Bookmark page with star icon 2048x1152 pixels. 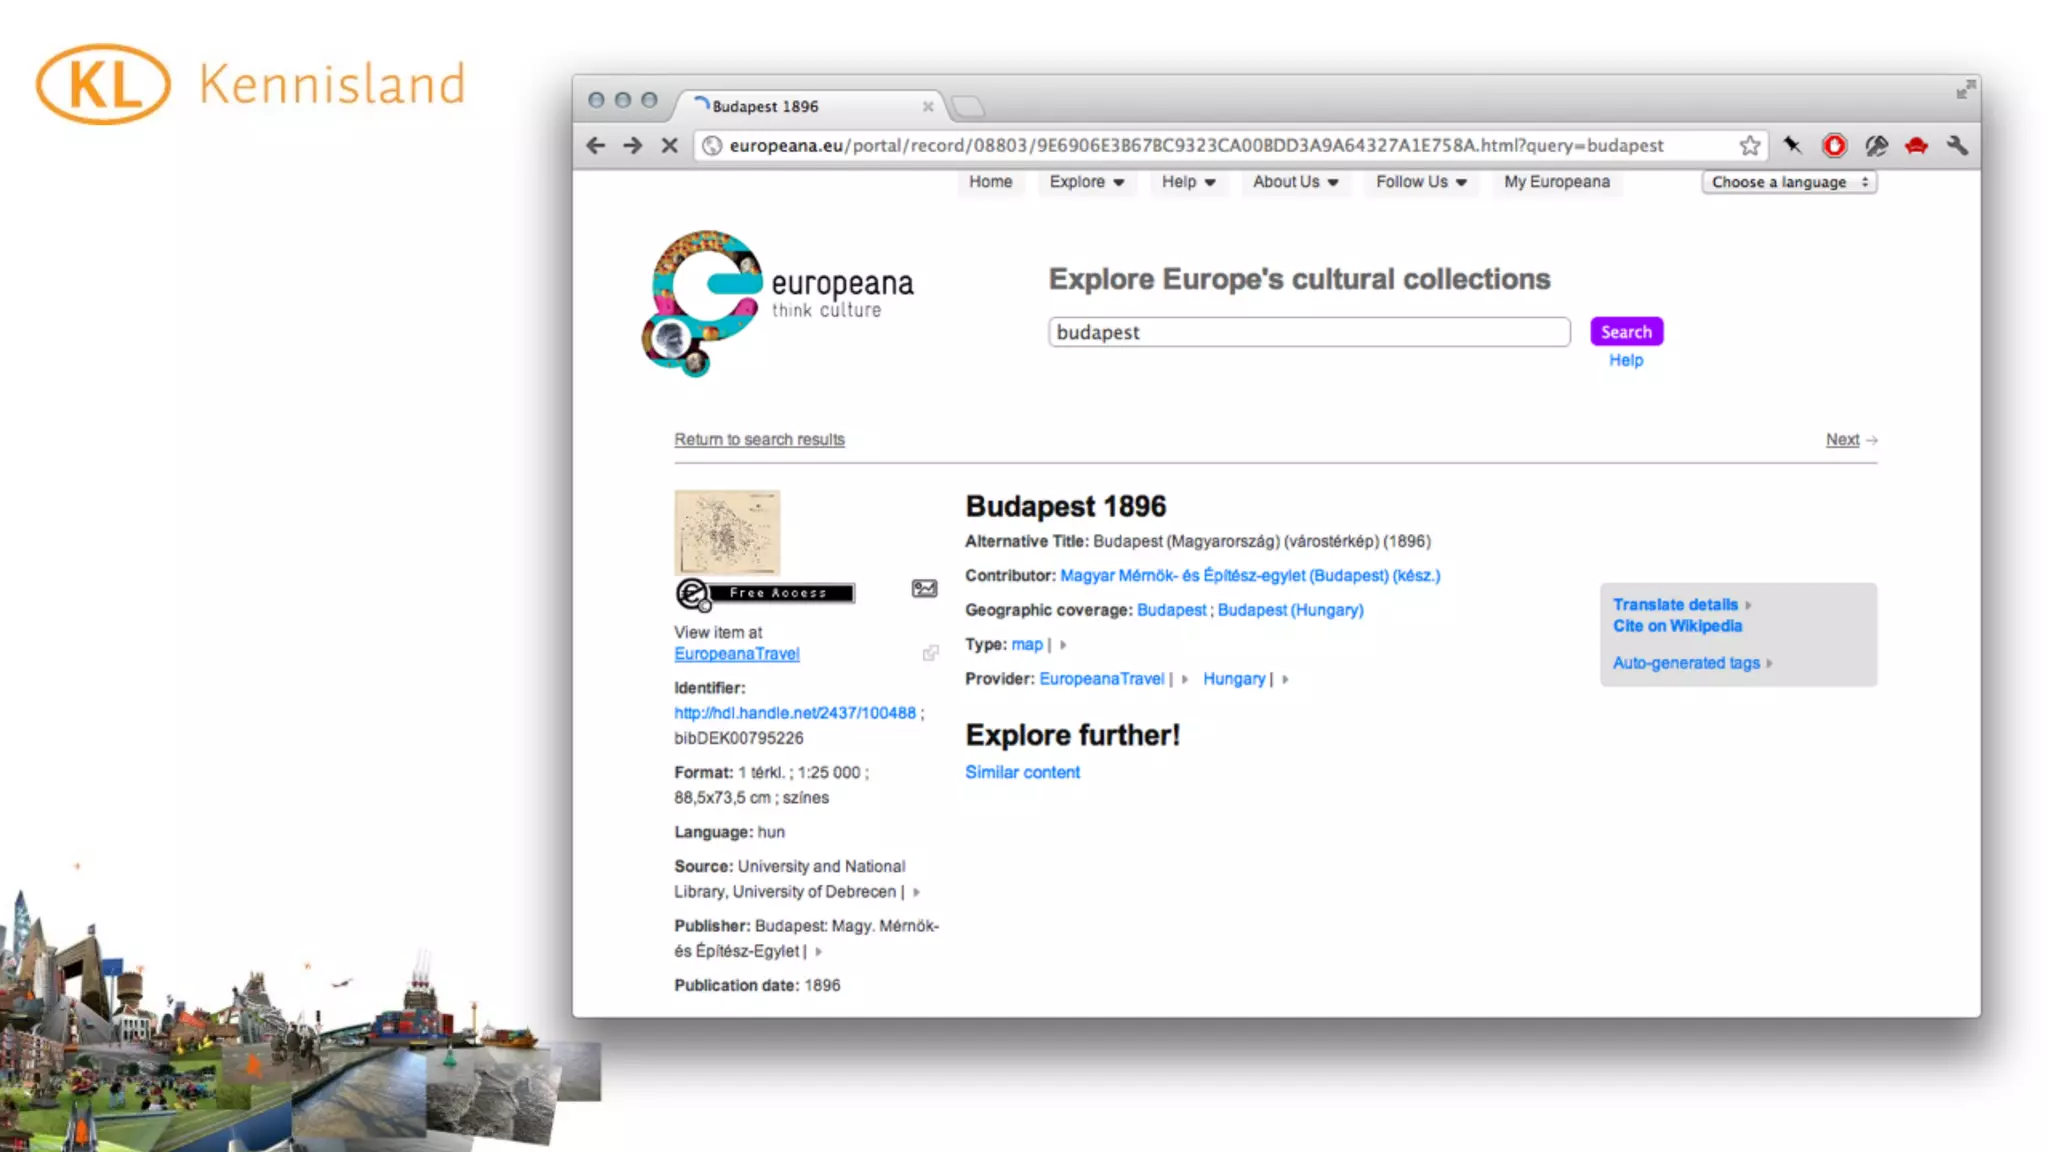pos(1749,146)
